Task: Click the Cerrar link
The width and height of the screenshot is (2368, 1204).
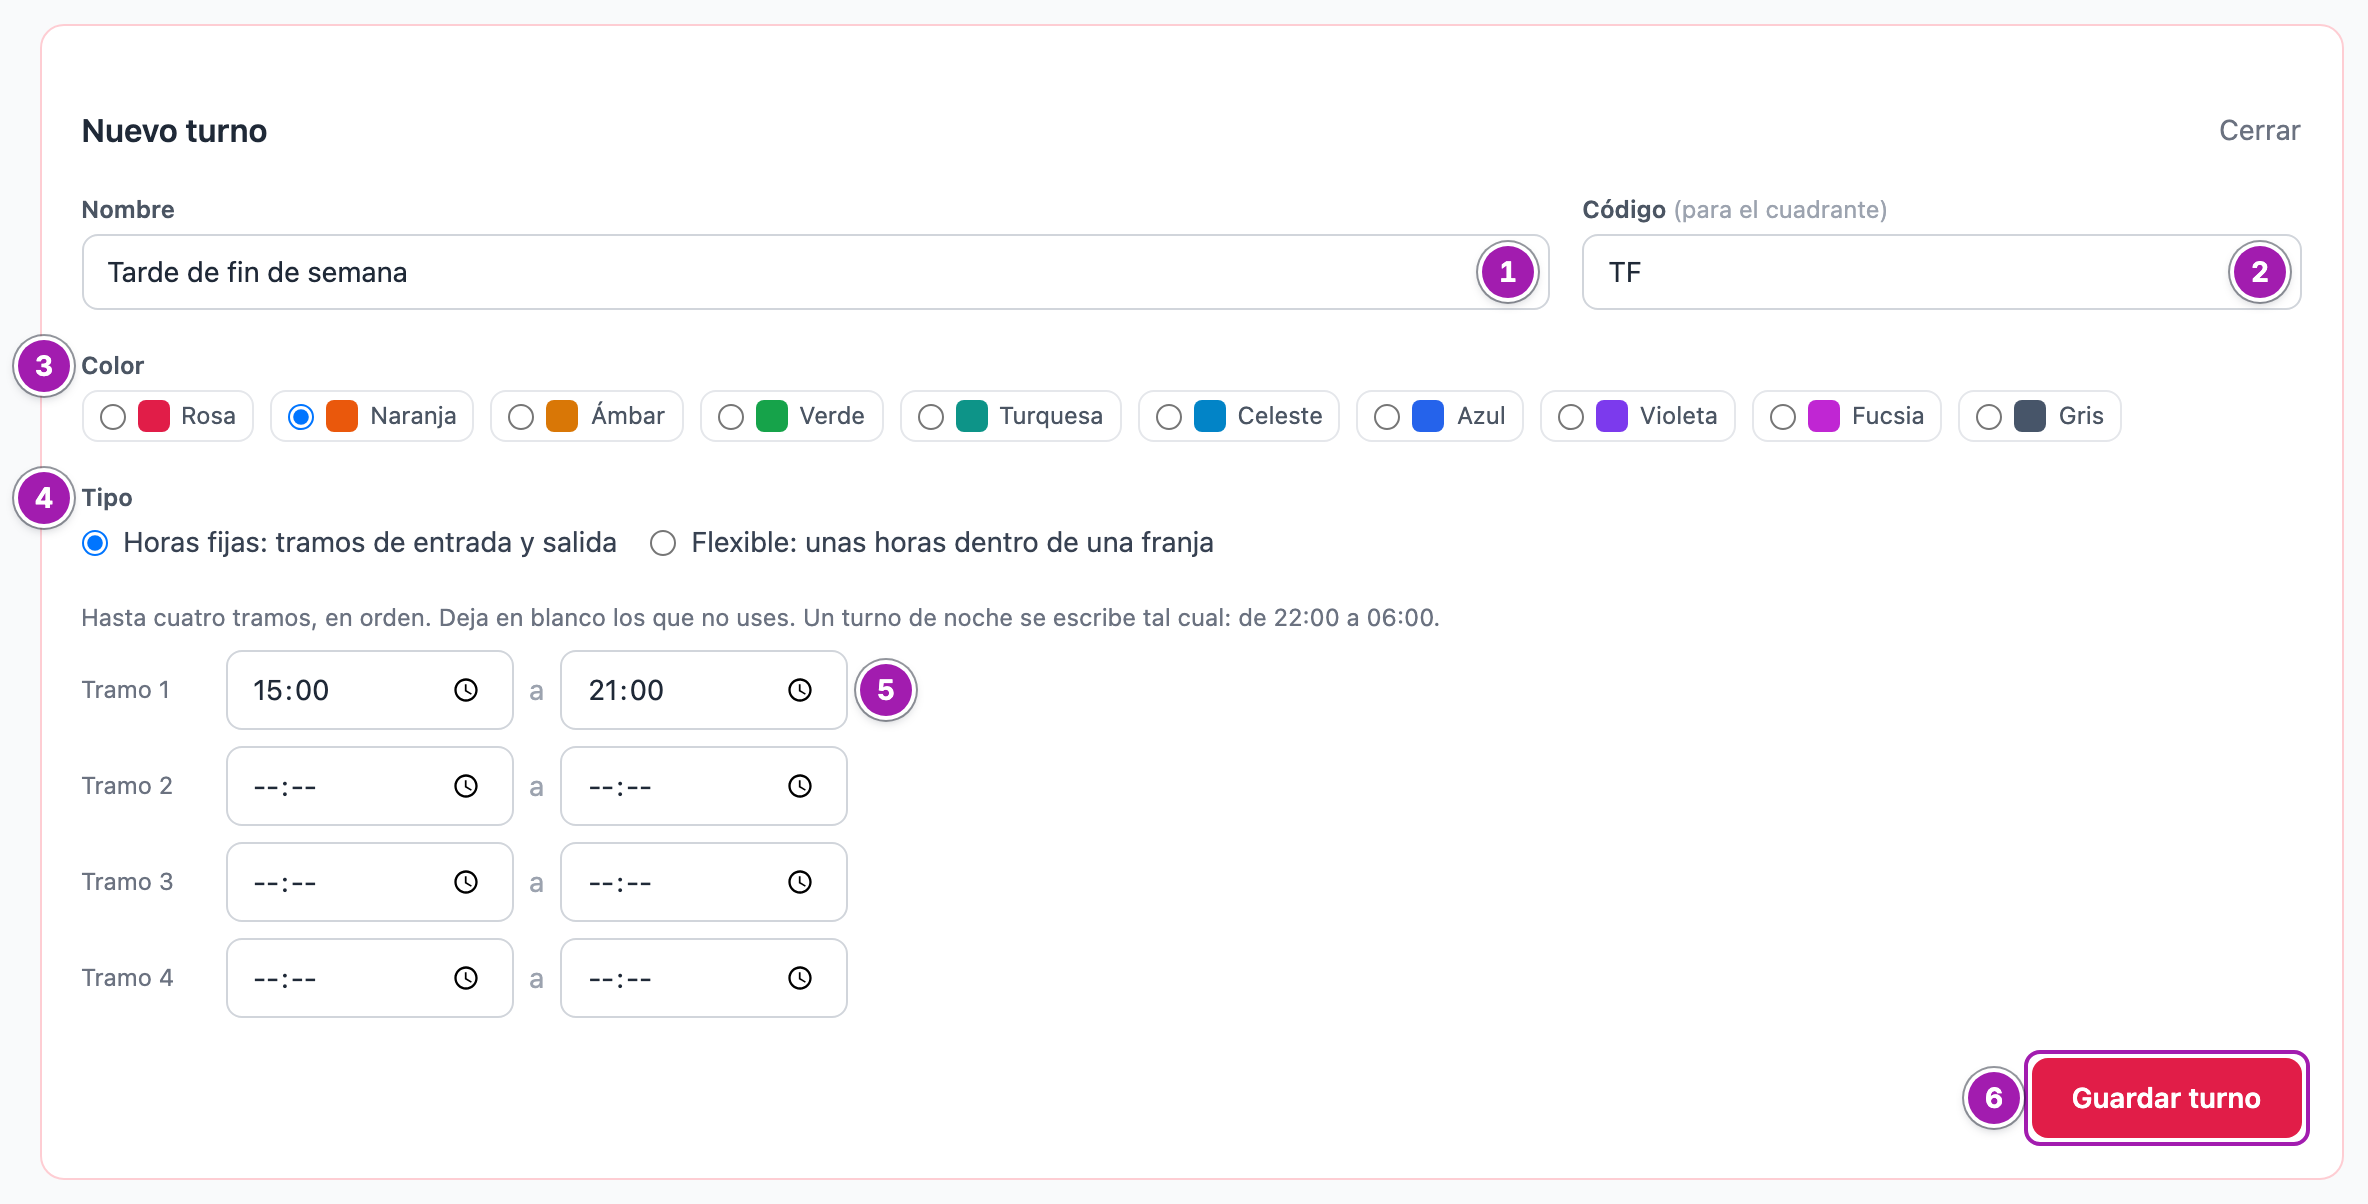Action: coord(2260,131)
